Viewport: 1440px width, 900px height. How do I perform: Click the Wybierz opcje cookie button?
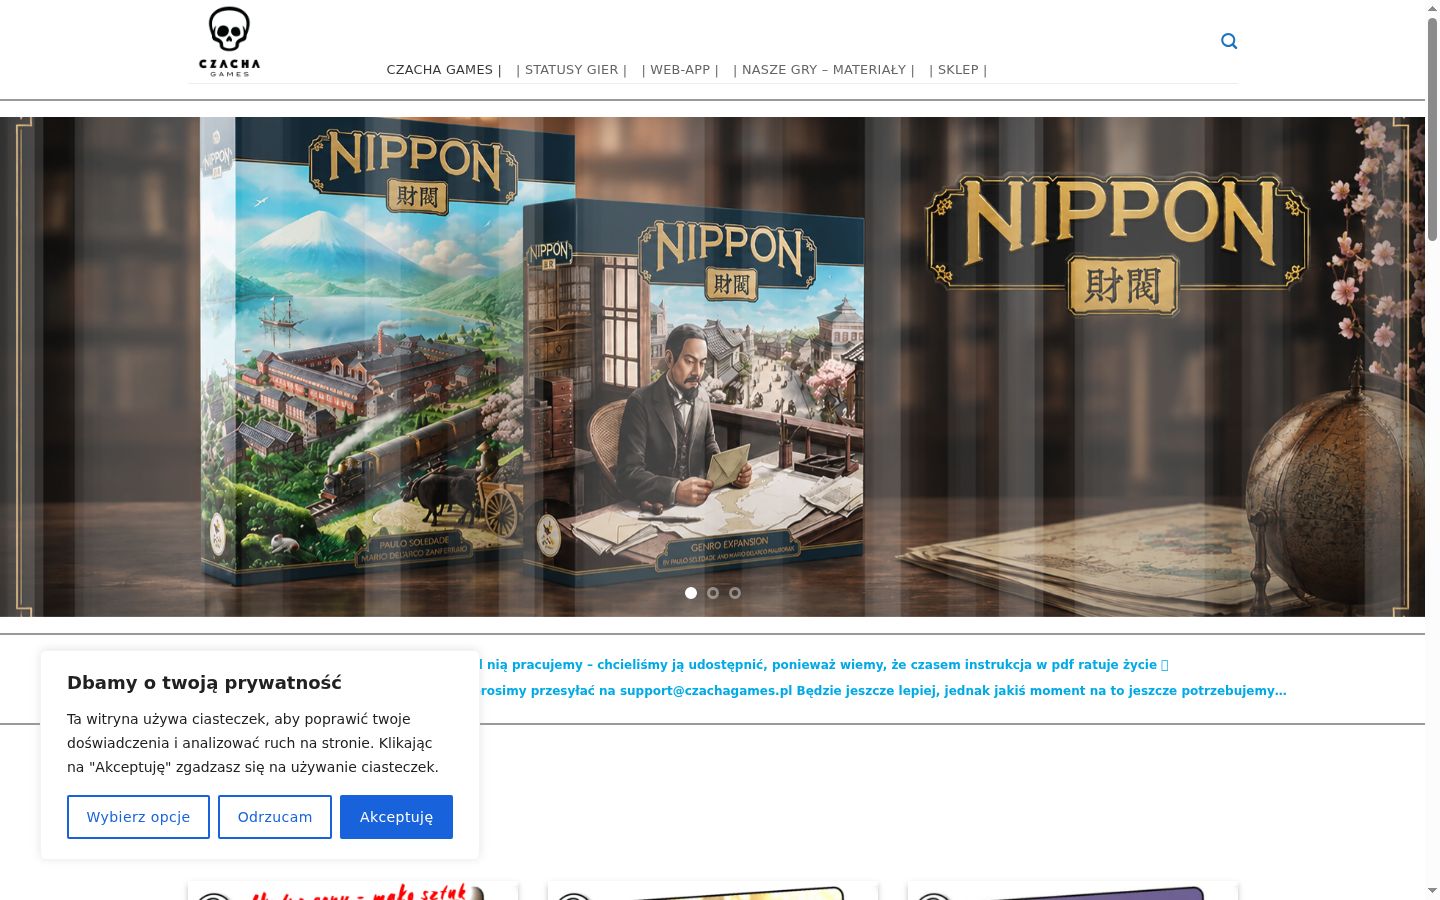point(138,817)
